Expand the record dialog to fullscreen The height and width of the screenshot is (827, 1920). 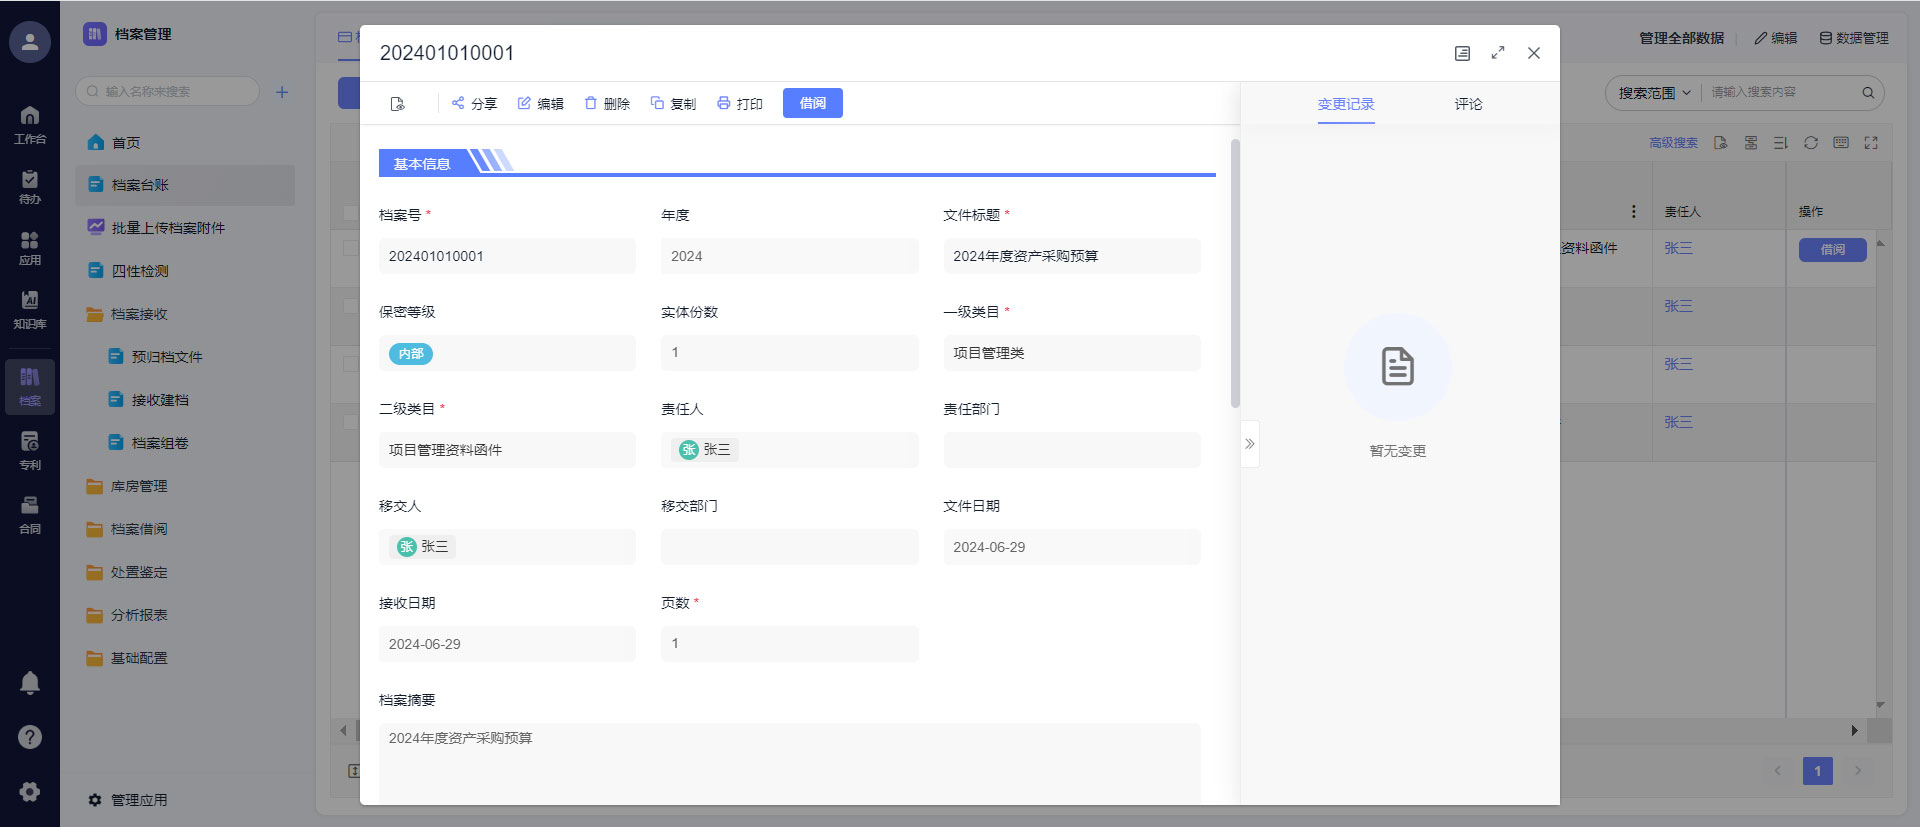pos(1498,53)
